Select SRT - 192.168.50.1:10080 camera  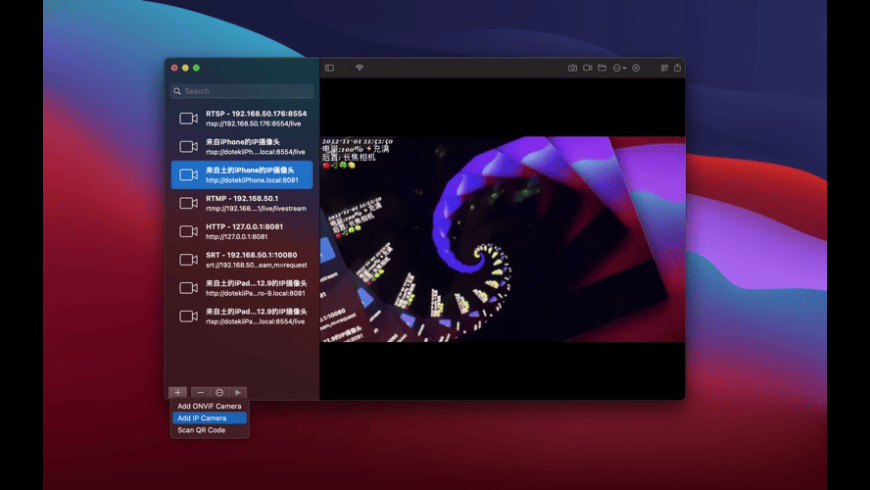[x=242, y=260]
